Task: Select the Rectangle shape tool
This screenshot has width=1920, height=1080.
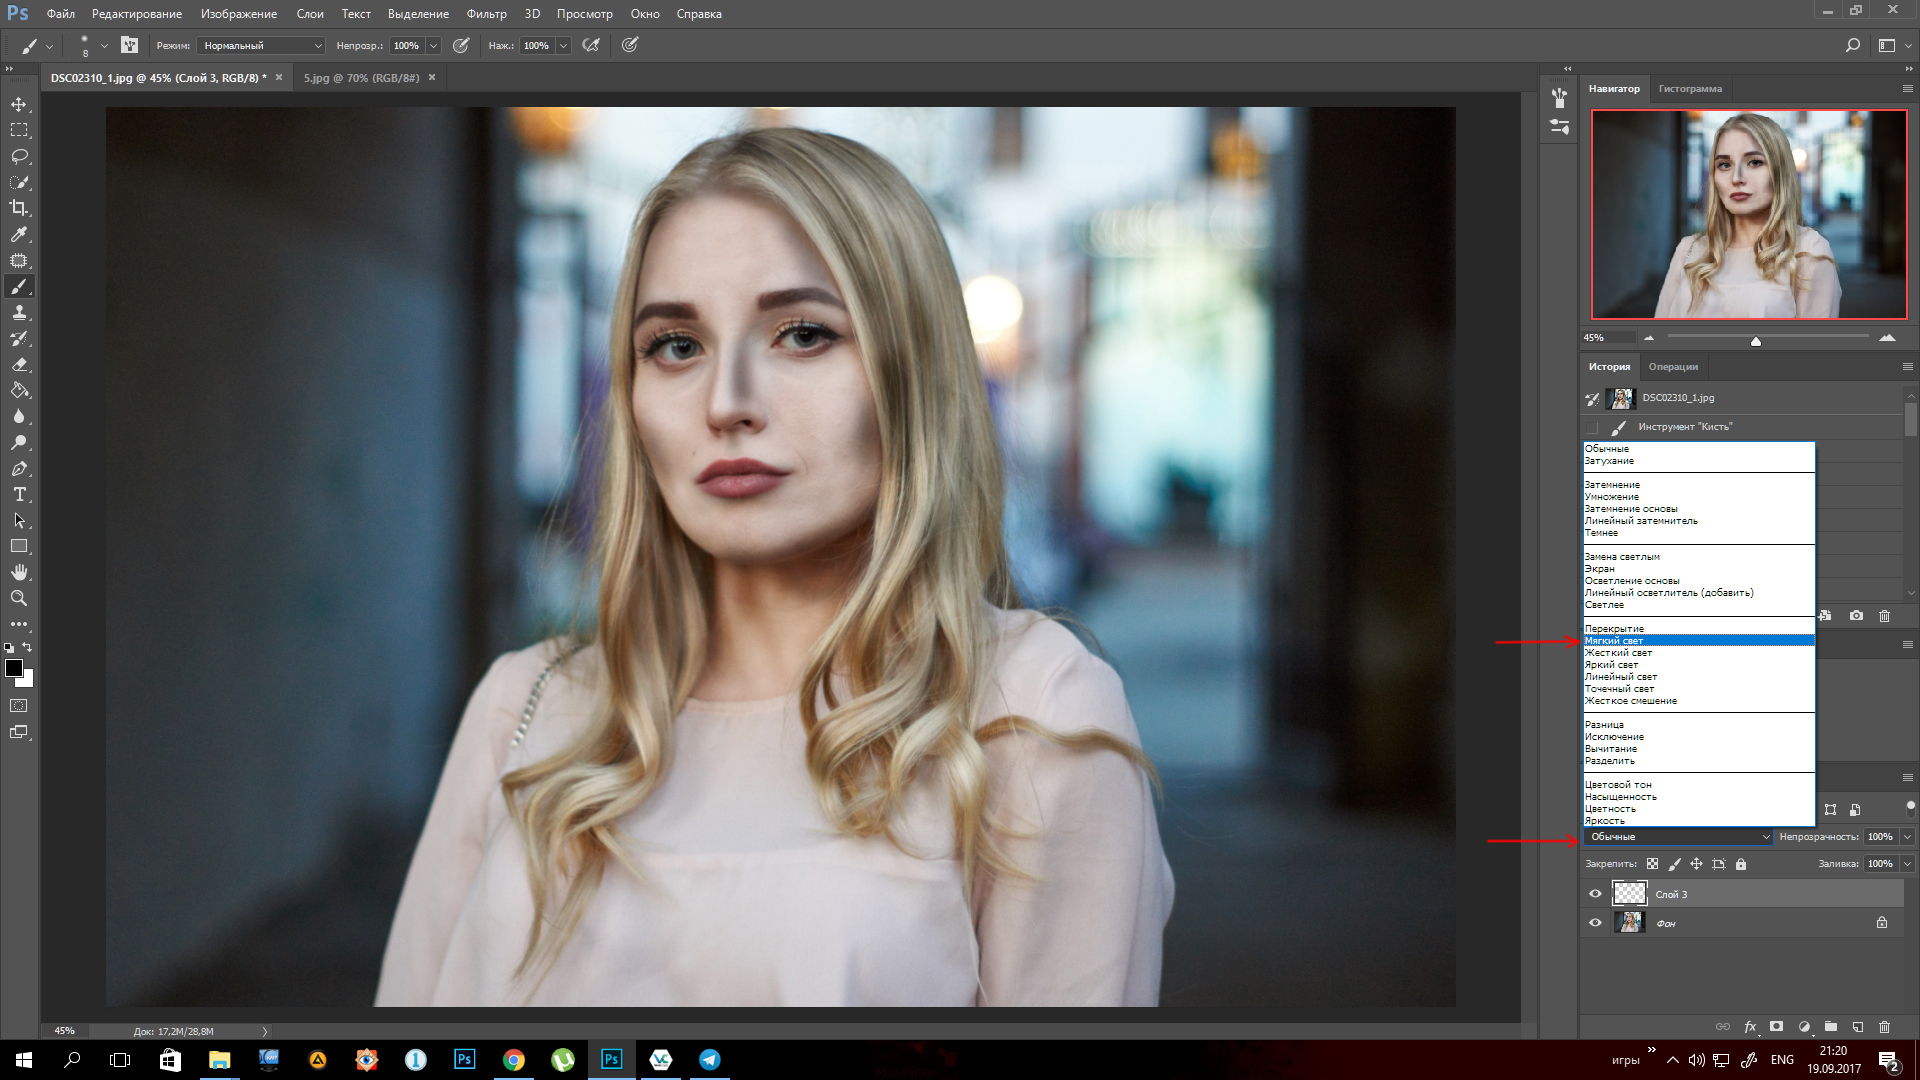Action: [19, 547]
